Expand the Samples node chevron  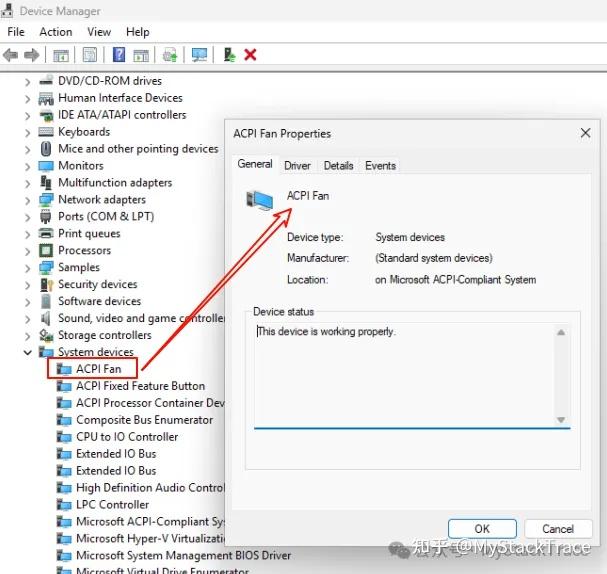(27, 268)
